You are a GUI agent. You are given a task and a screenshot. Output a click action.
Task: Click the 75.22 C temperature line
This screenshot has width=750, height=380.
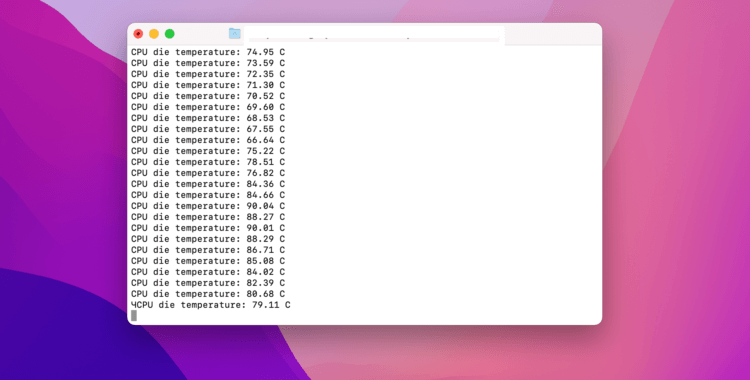(208, 151)
